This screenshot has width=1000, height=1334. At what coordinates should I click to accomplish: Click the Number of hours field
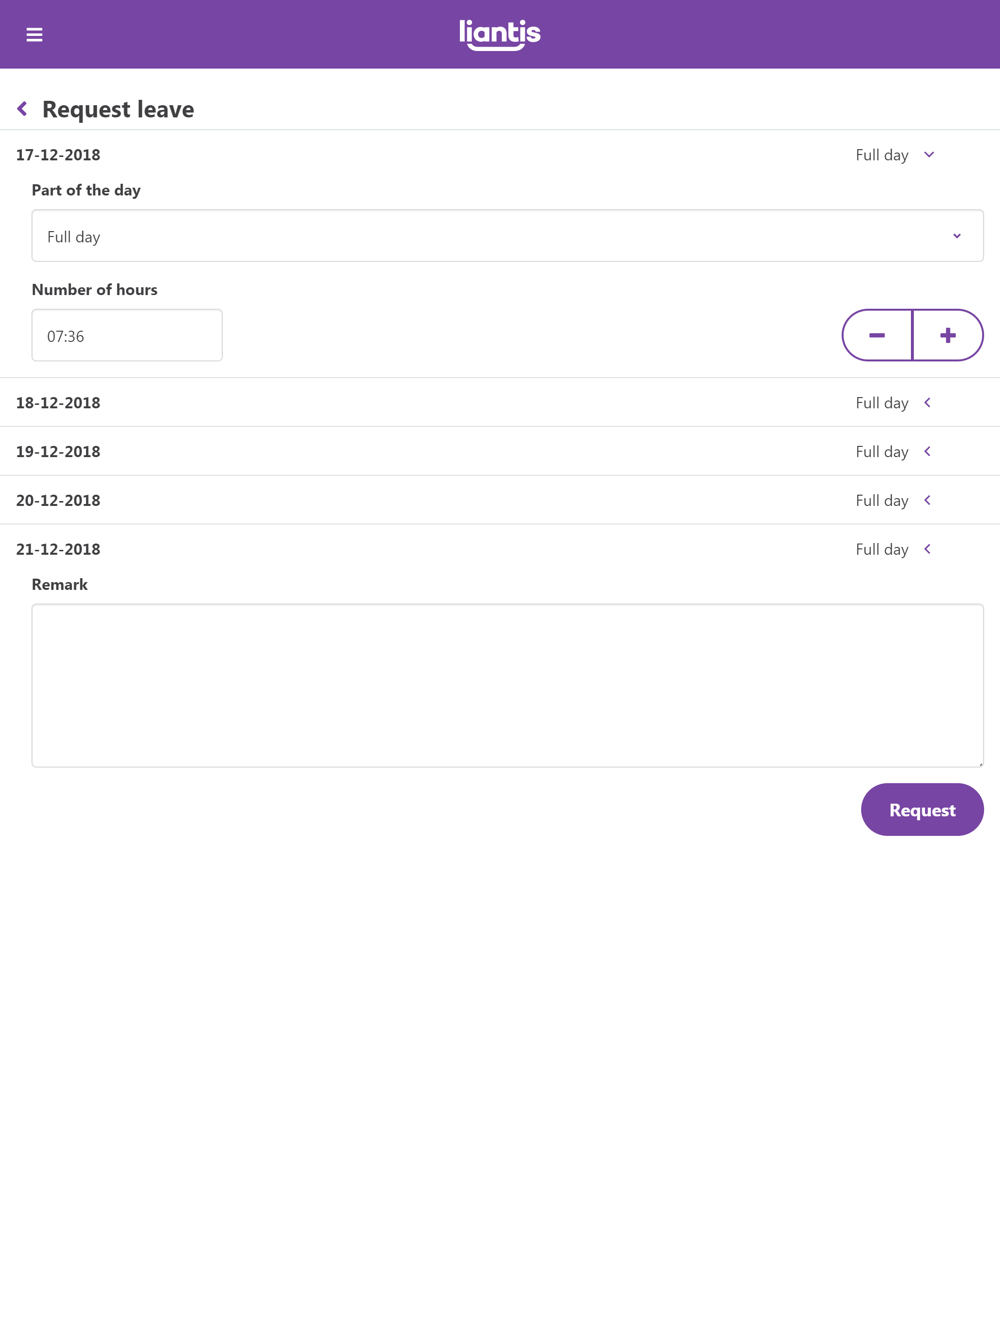point(127,336)
